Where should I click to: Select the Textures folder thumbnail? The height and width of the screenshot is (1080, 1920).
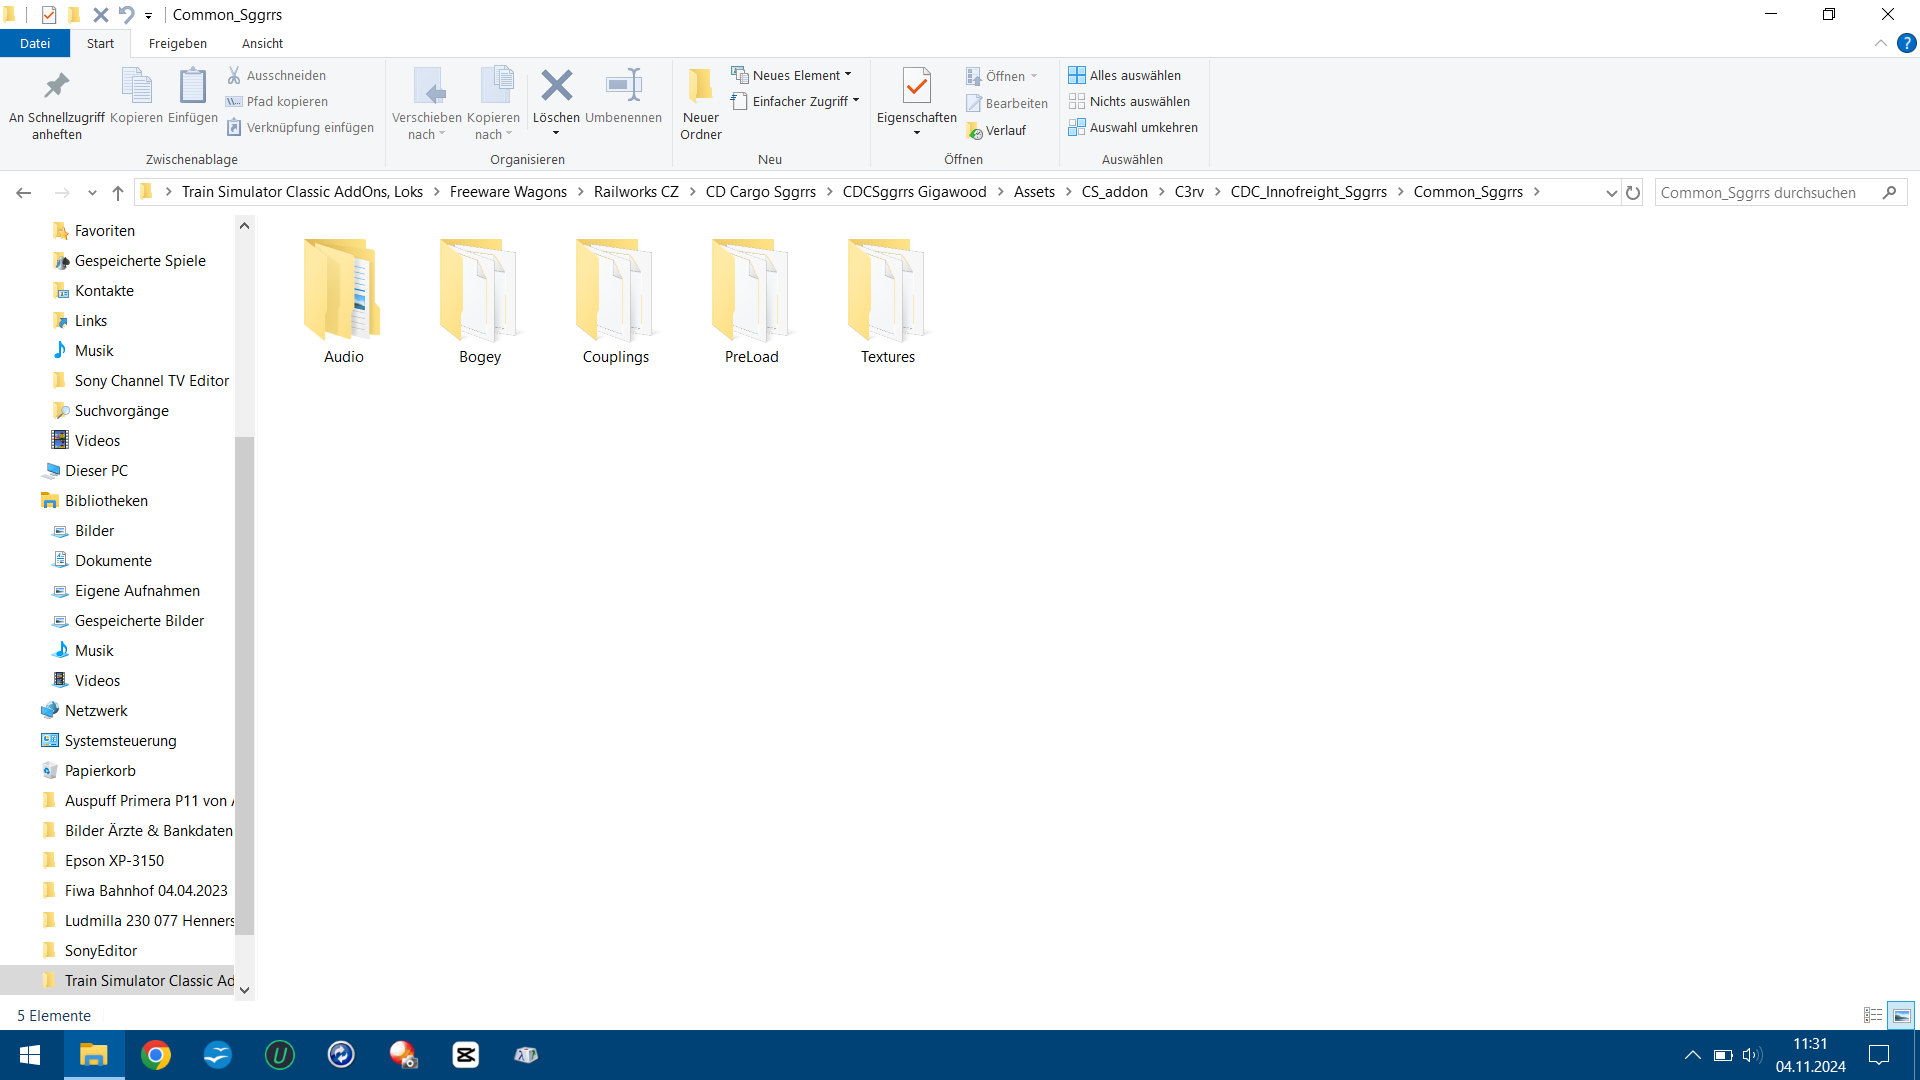[x=887, y=292]
